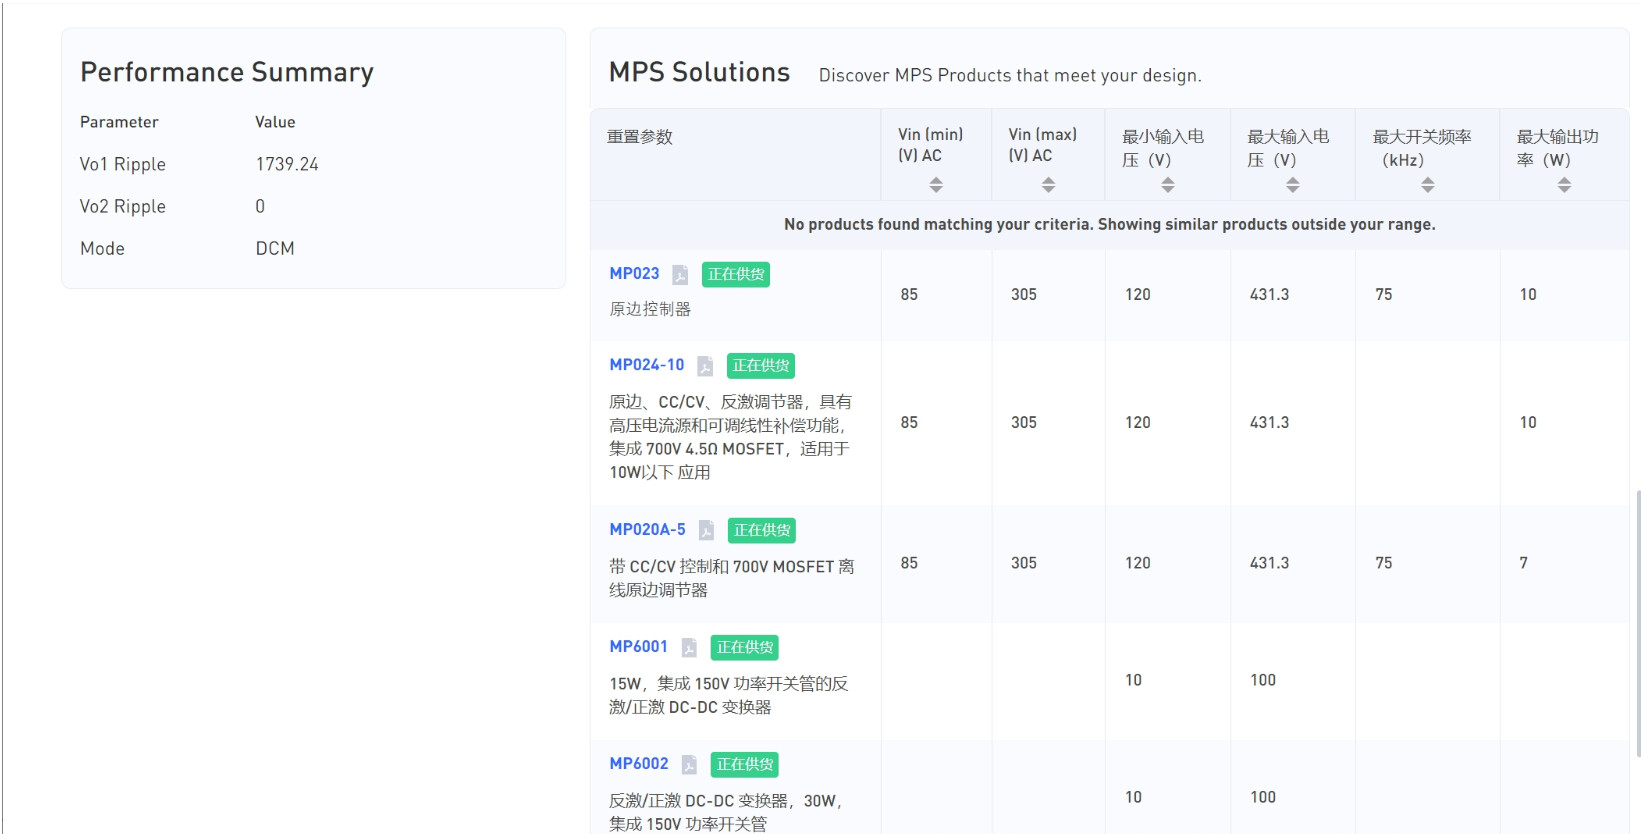The image size is (1641, 834).
Task: Sort by 最大开关频率 (kHz) column
Action: [1428, 185]
